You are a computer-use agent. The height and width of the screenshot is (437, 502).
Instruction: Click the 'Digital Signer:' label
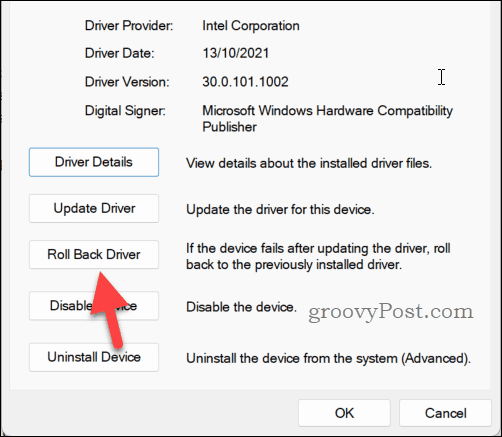pyautogui.click(x=125, y=111)
